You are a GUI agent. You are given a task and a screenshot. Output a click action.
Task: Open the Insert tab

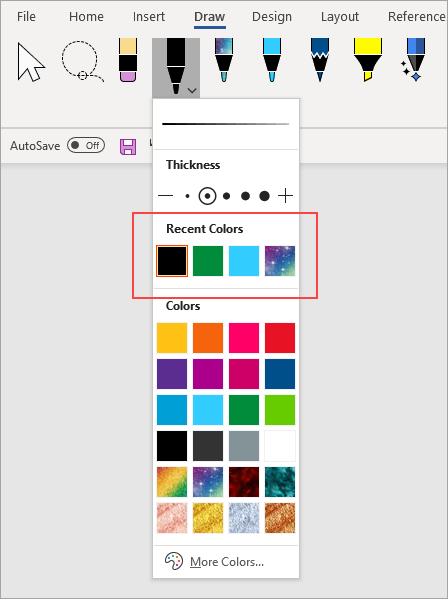tap(149, 17)
